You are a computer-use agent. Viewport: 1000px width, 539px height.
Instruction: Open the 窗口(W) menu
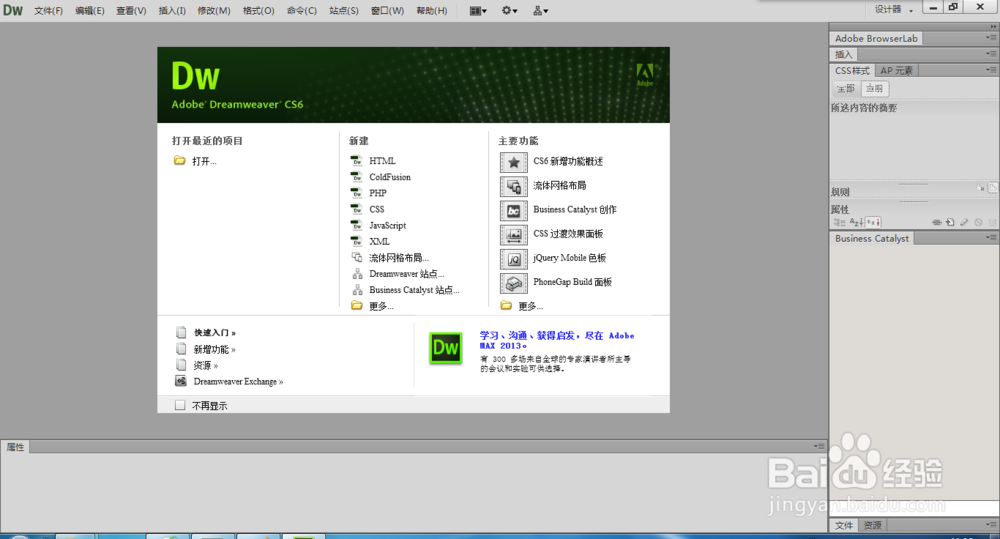(387, 11)
